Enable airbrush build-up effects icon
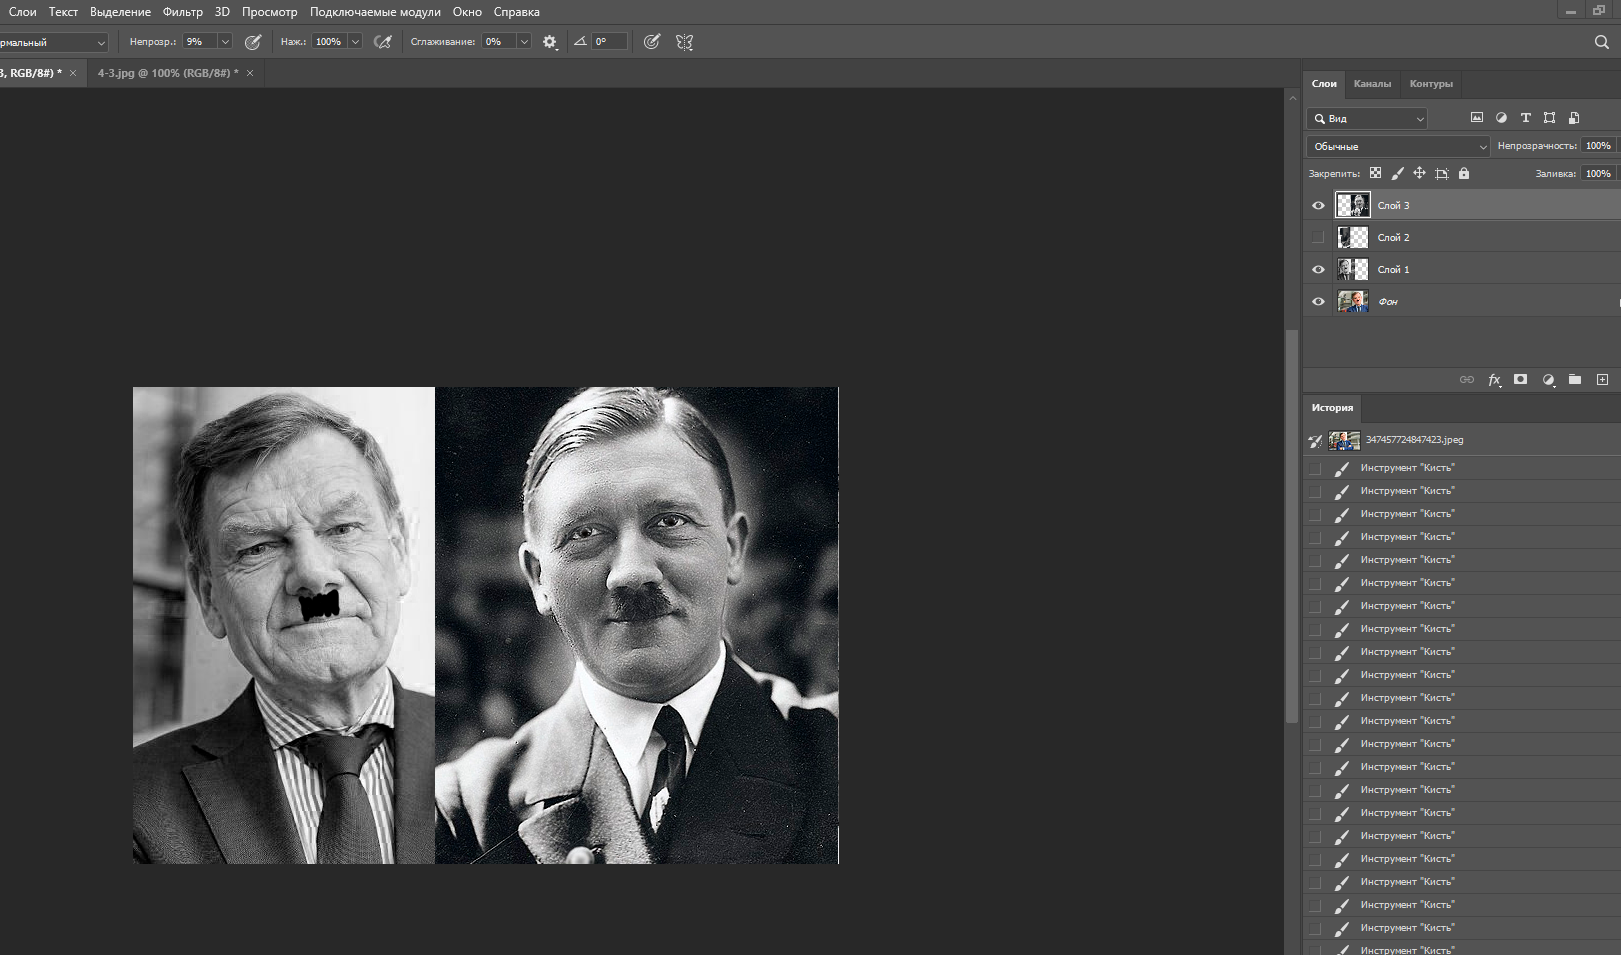Image resolution: width=1621 pixels, height=955 pixels. 382,42
